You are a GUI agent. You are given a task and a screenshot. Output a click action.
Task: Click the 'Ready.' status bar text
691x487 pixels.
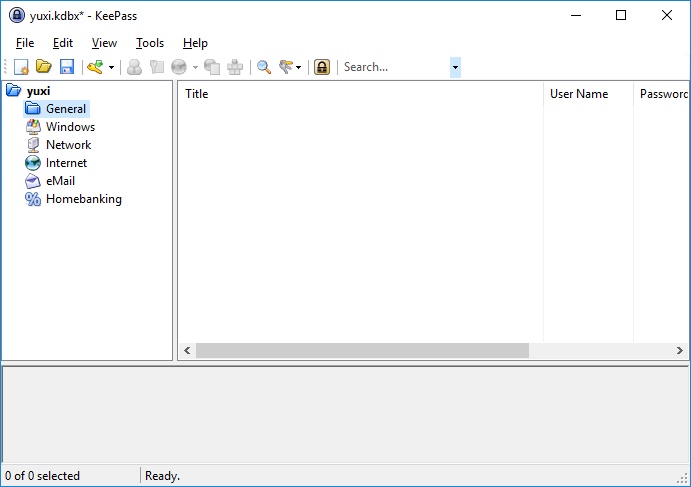[x=163, y=476]
